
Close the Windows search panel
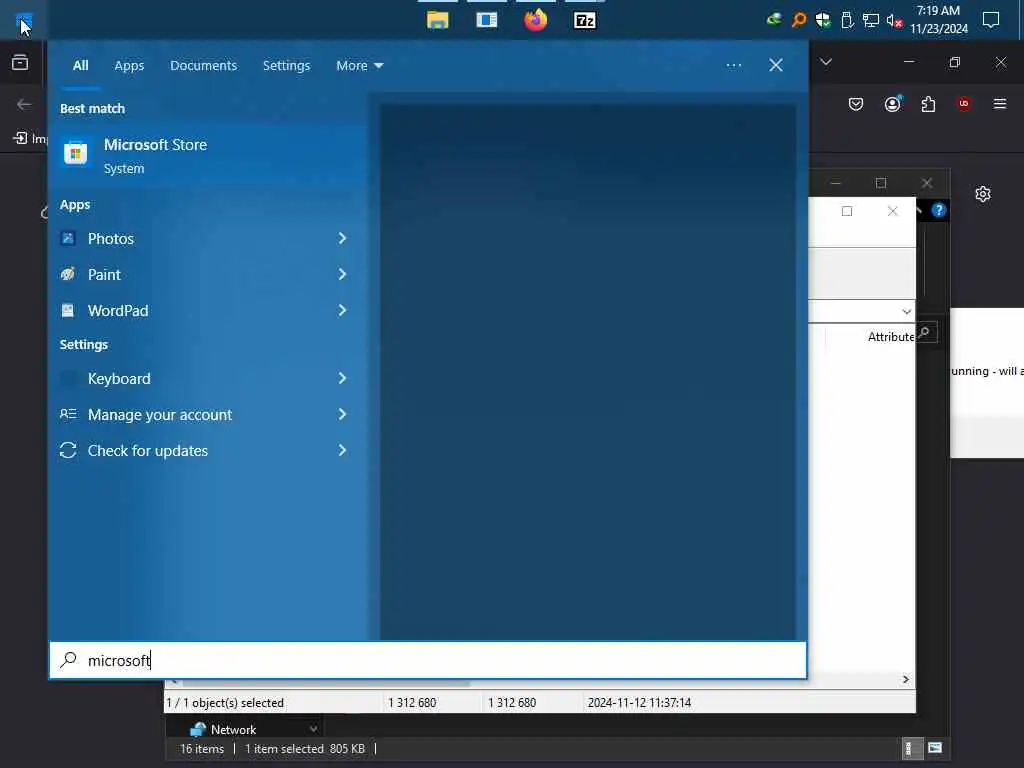(x=776, y=65)
